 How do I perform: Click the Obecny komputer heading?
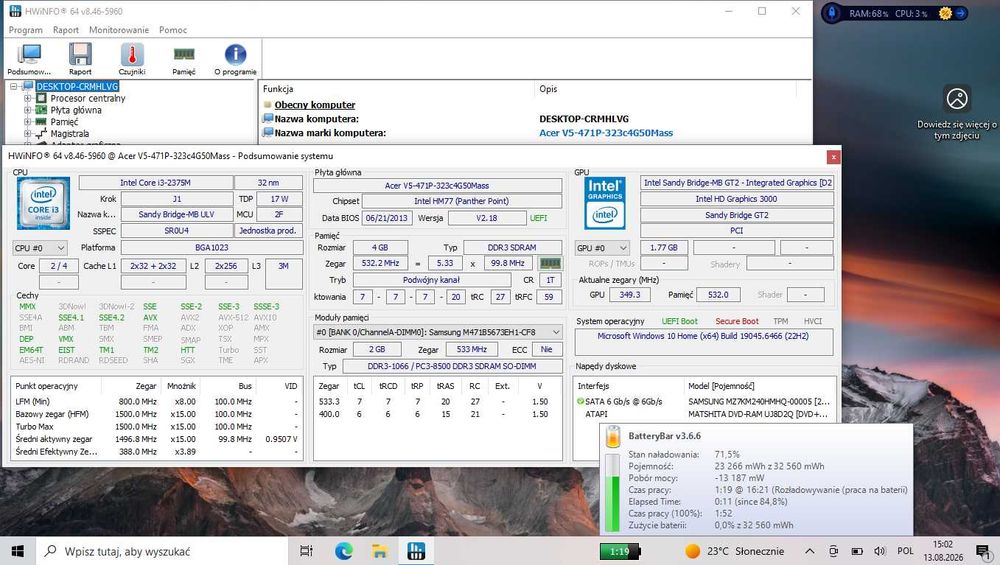(314, 105)
